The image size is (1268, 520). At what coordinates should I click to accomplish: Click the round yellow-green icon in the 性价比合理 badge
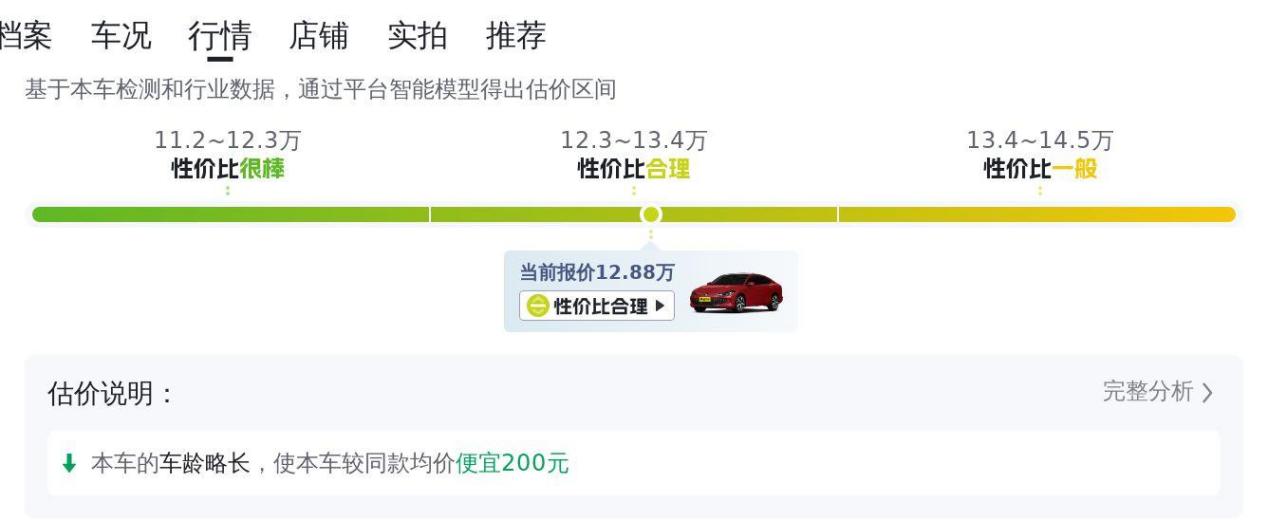tap(538, 306)
